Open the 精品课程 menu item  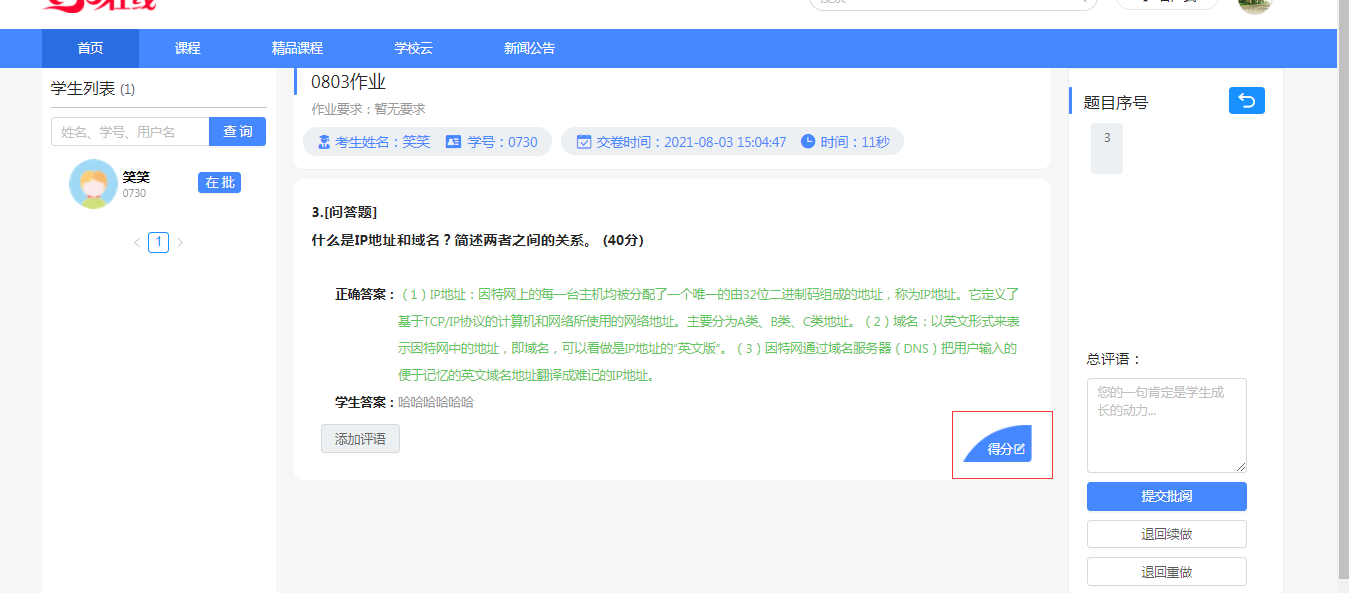pyautogui.click(x=297, y=48)
